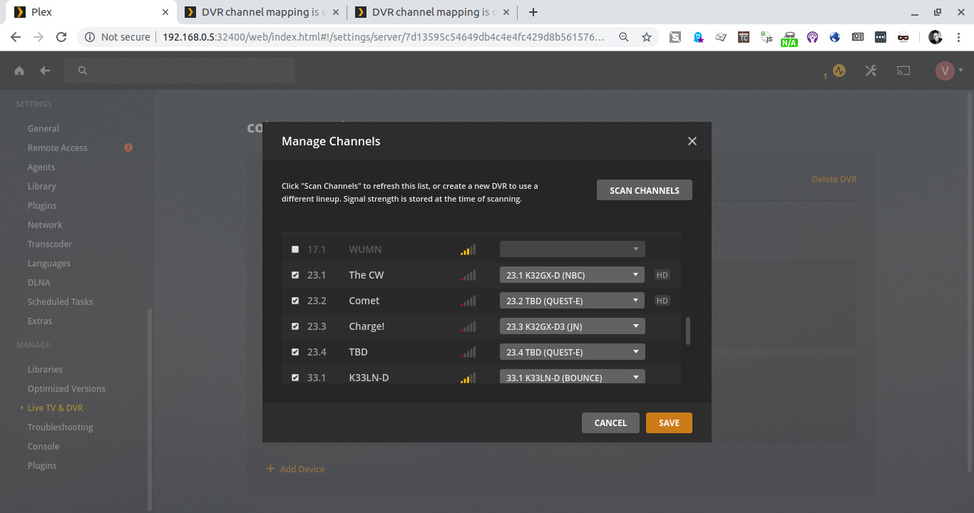The width and height of the screenshot is (974, 513).
Task: Click the HD badge for Comet
Action: (662, 301)
